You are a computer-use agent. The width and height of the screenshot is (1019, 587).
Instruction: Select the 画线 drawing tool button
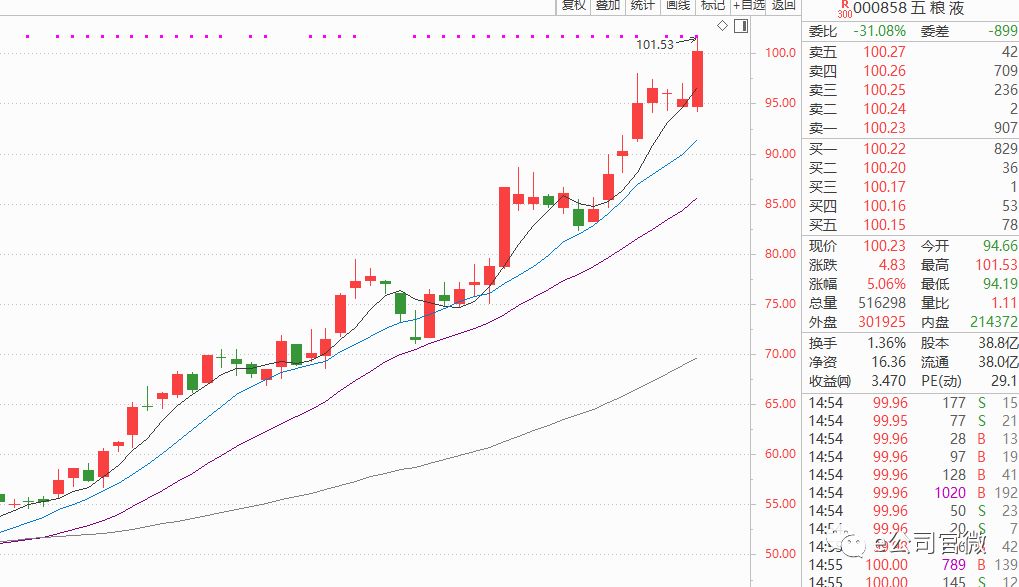(677, 6)
